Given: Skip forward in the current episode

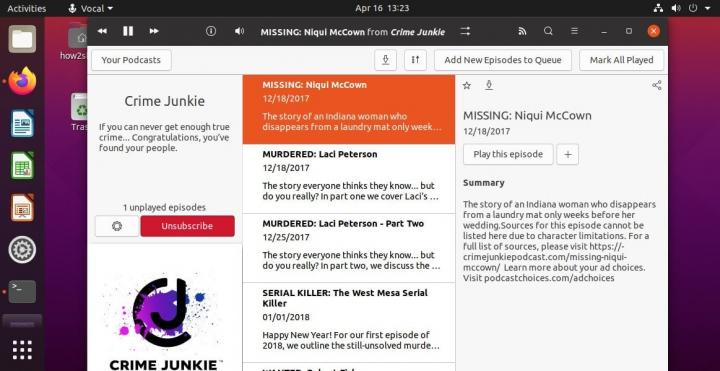Looking at the screenshot, I should 154,31.
